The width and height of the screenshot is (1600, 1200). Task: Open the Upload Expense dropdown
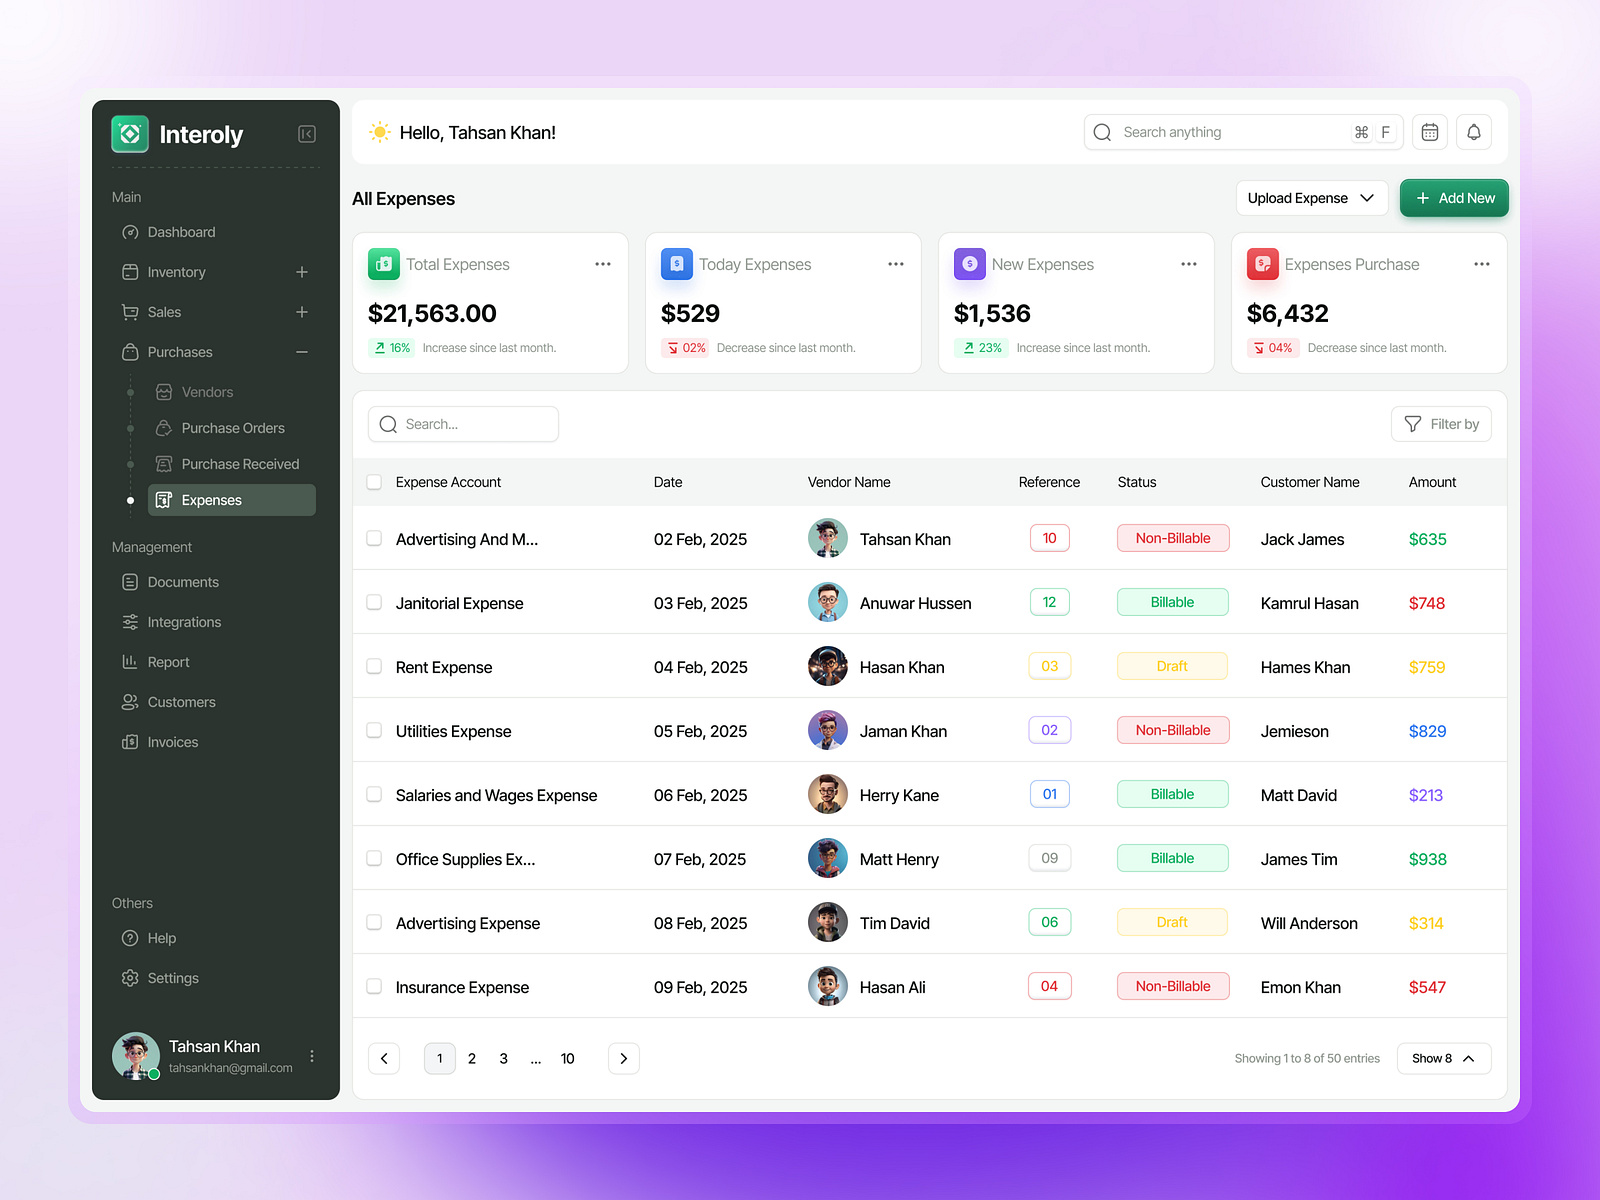coord(1311,197)
